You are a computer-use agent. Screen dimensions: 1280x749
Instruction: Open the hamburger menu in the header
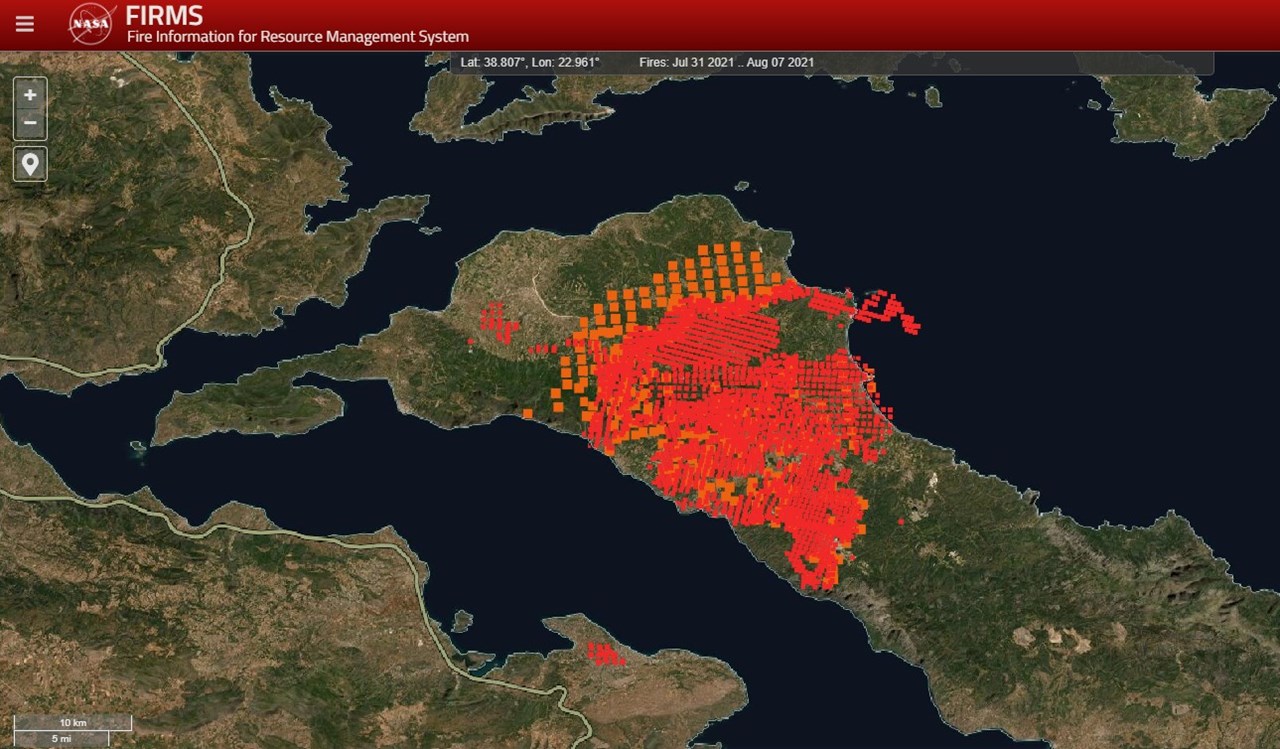[25, 24]
